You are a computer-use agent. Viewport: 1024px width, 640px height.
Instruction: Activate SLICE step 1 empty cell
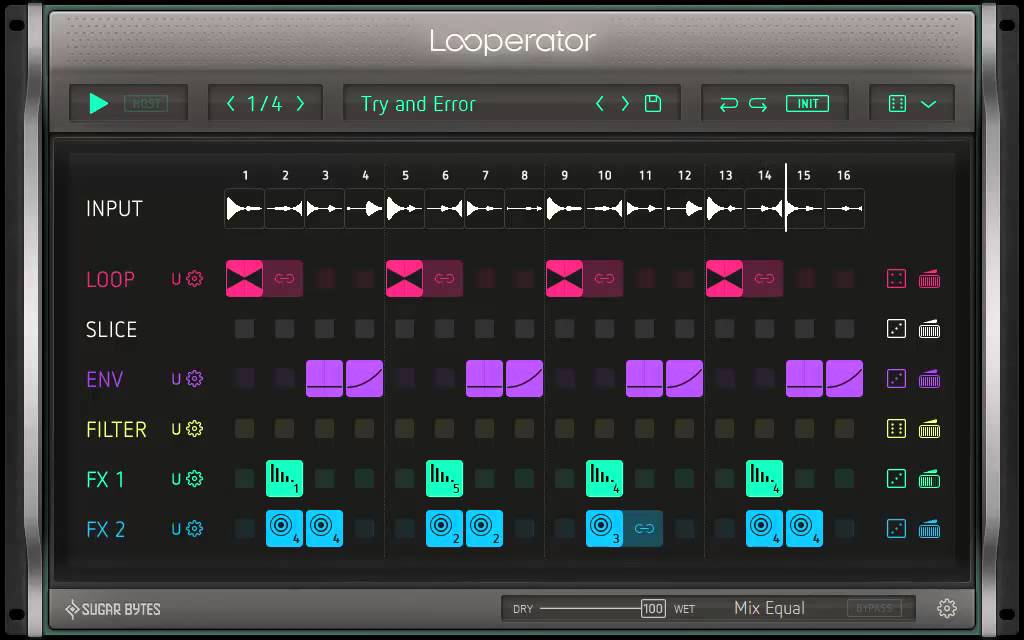[x=244, y=328]
